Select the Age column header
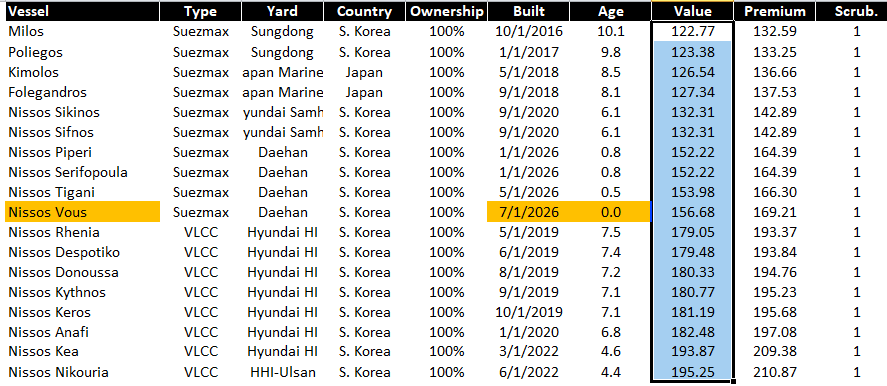Image resolution: width=887 pixels, height=386 pixels. pos(610,11)
